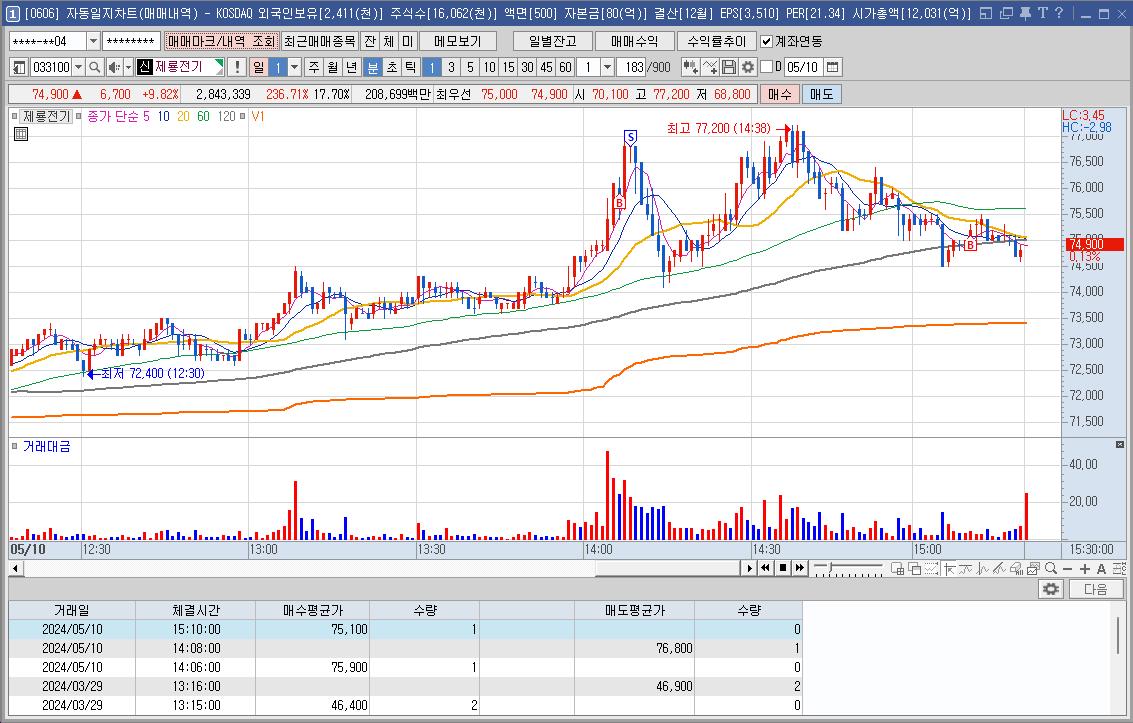Toggle the 분 minute period button
Viewport: 1133px width, 723px height.
372,67
